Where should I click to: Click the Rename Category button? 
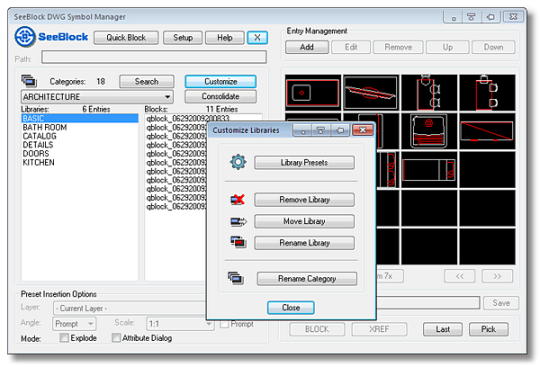click(307, 279)
